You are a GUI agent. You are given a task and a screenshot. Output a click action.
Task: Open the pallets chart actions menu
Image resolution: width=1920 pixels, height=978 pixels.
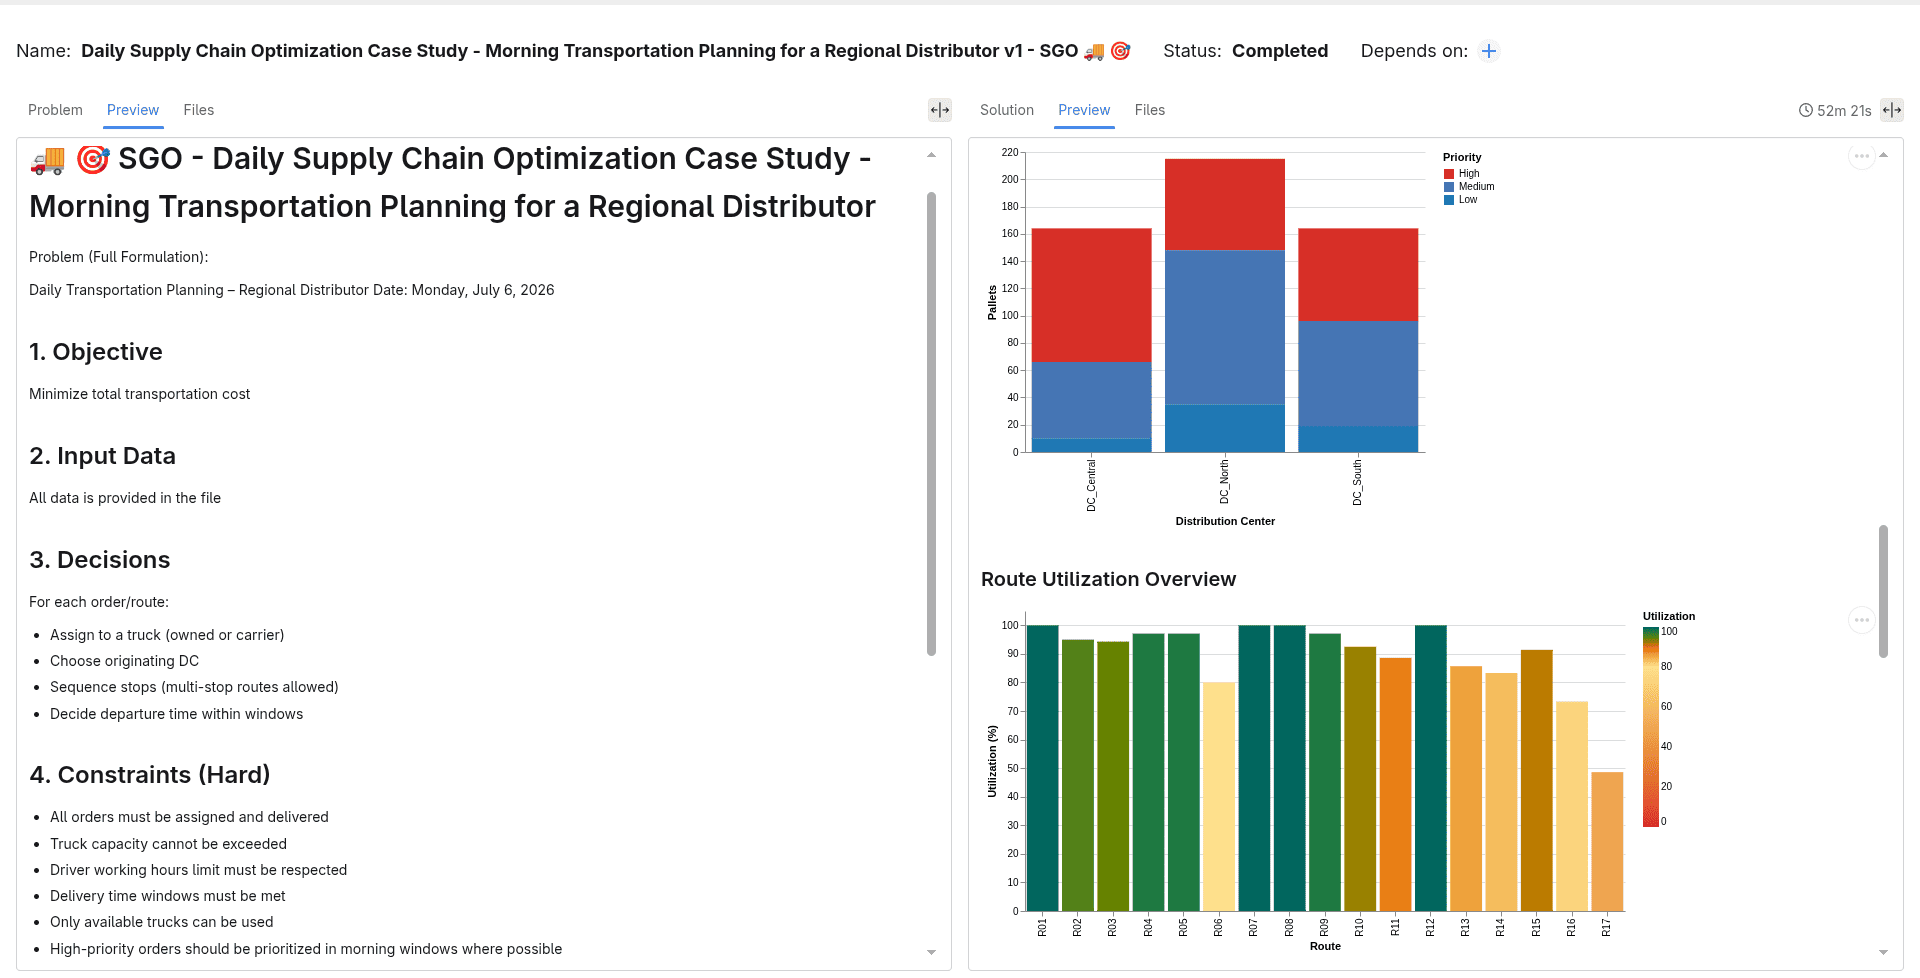tap(1861, 156)
